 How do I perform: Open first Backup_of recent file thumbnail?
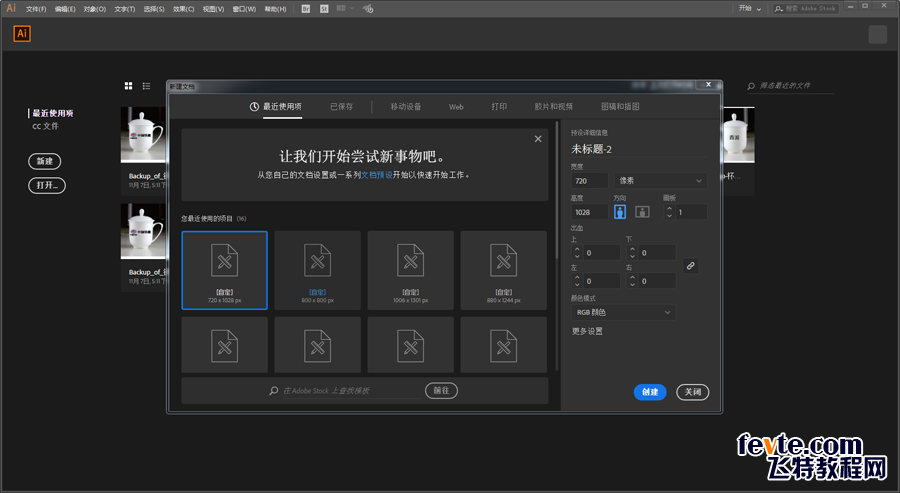point(143,135)
